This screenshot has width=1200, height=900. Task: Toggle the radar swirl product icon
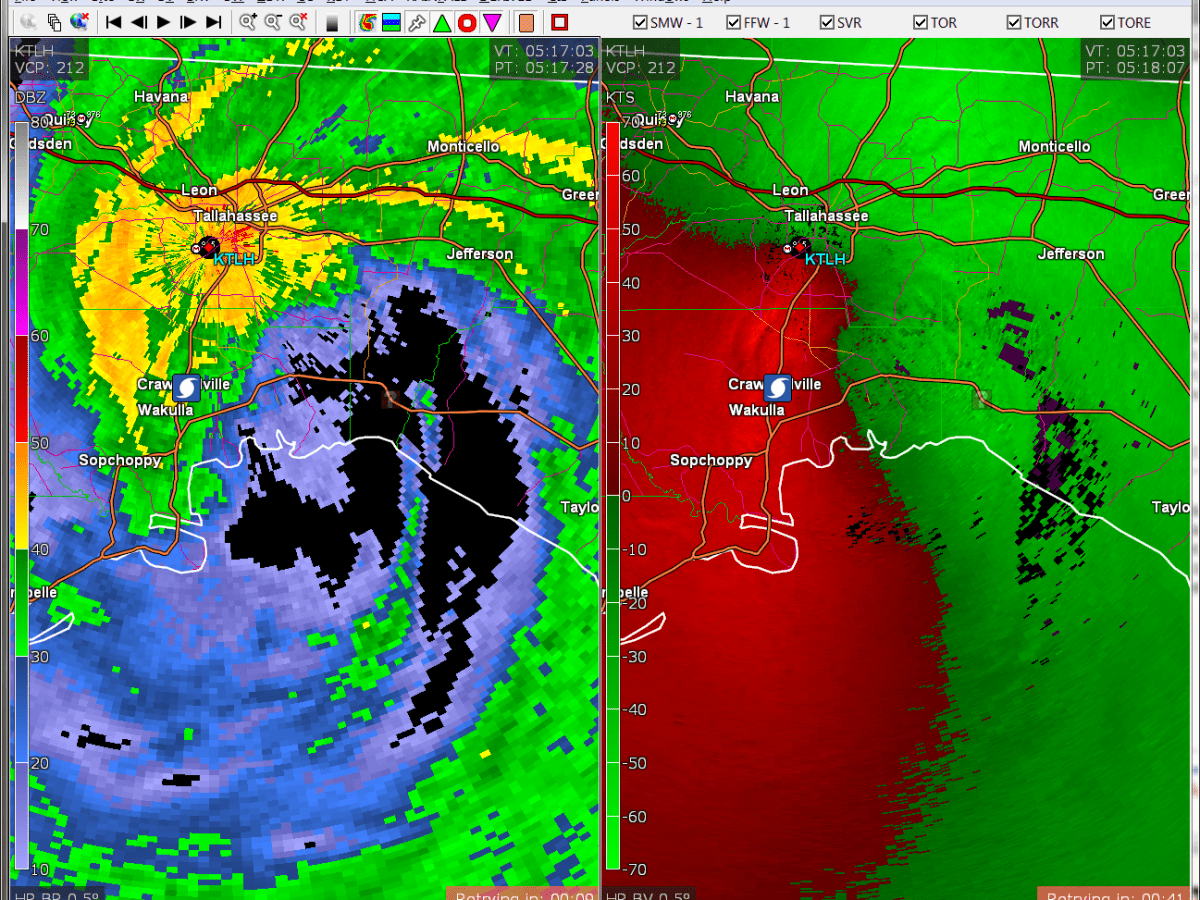(367, 22)
